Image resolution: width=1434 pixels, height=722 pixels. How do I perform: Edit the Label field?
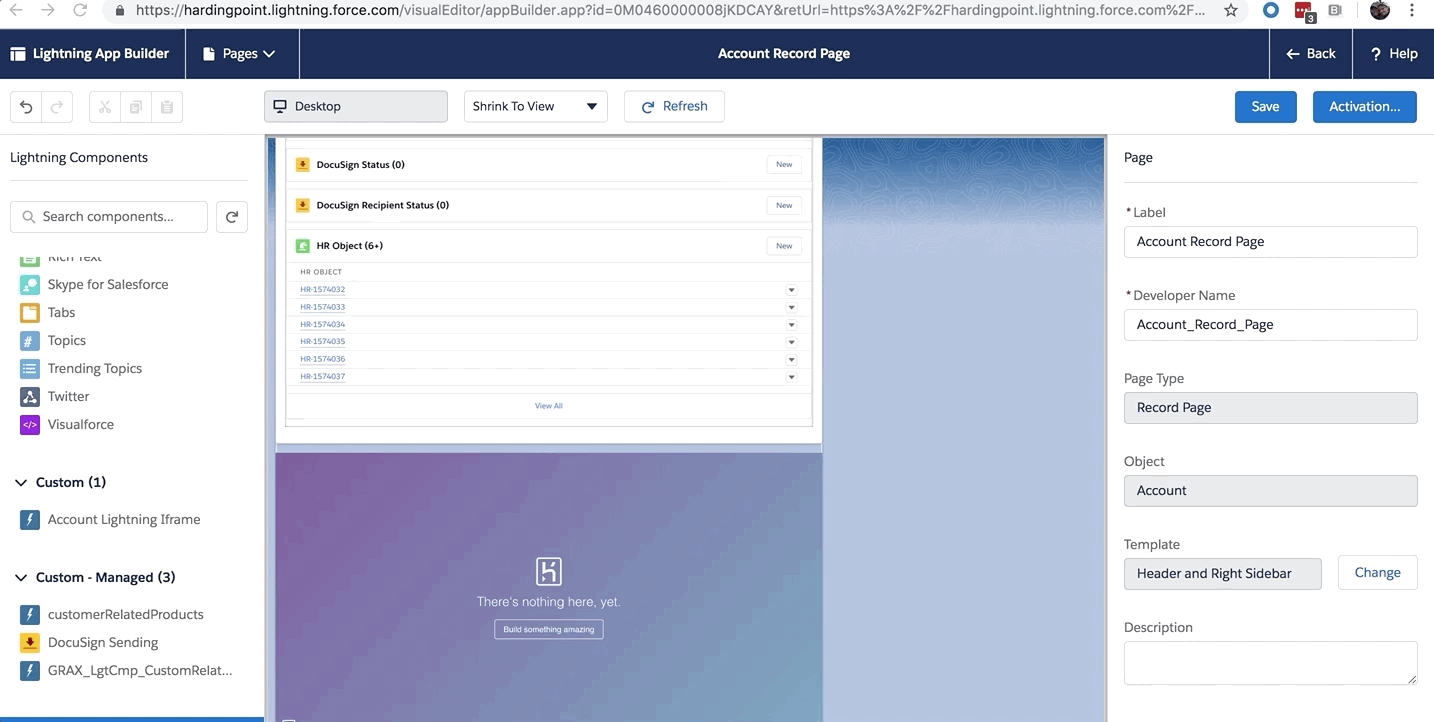[1270, 242]
